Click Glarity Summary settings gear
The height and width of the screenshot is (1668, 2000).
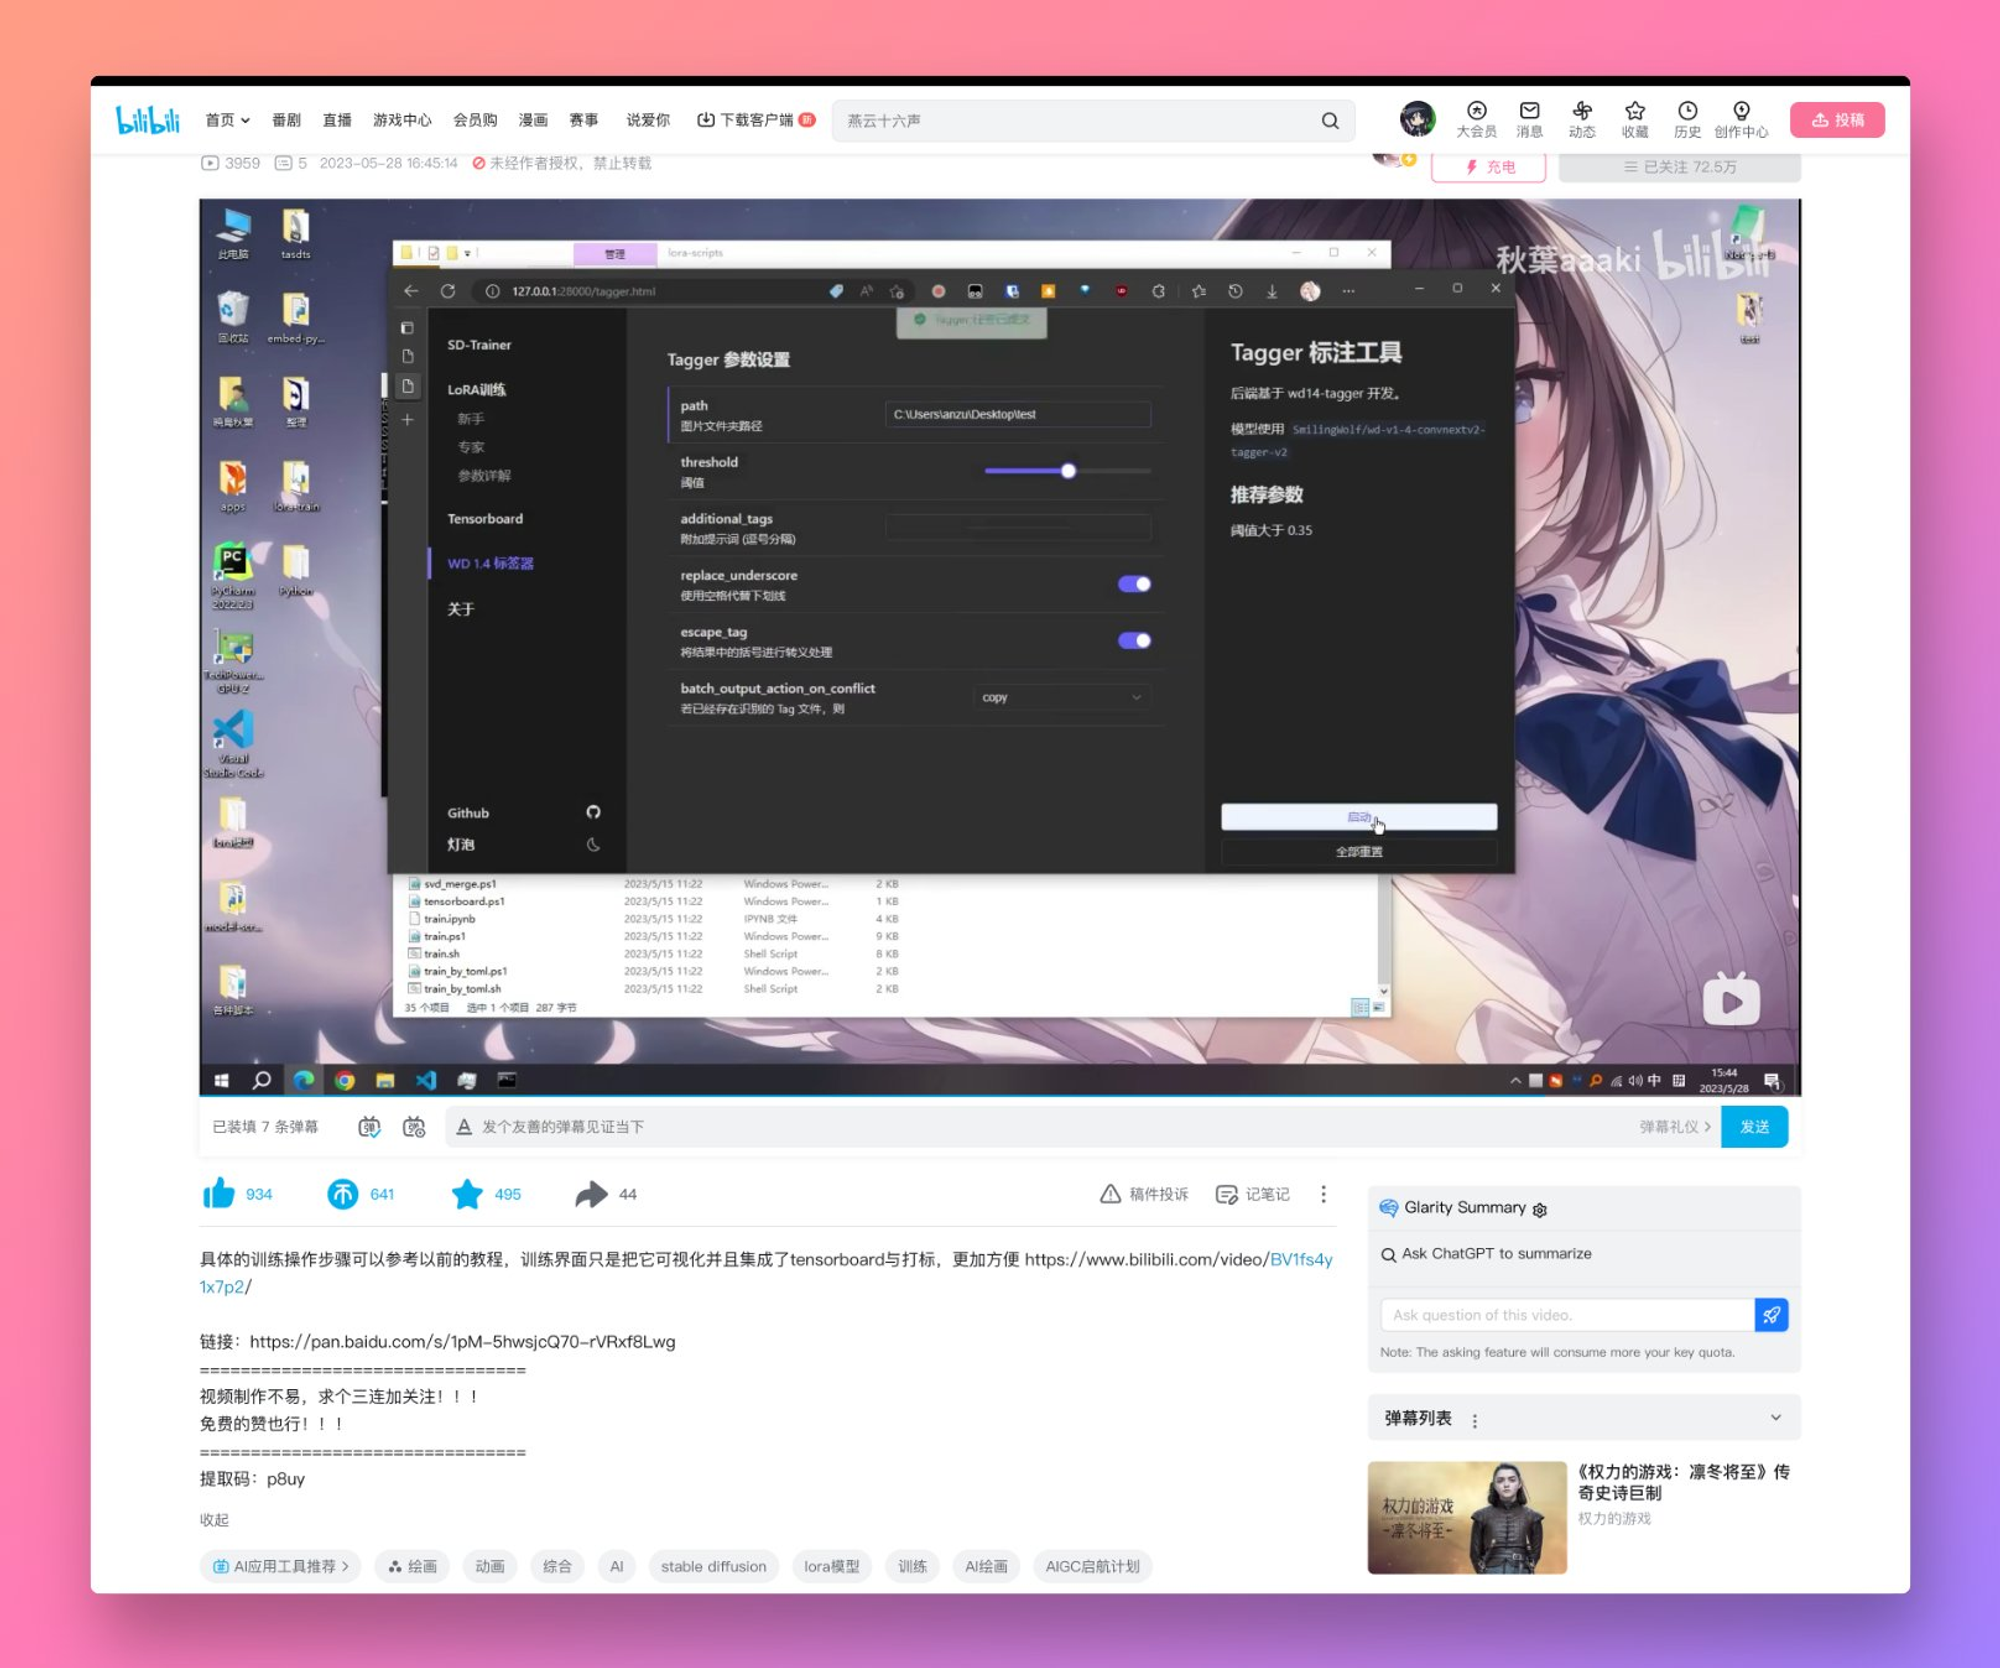pos(1540,1210)
